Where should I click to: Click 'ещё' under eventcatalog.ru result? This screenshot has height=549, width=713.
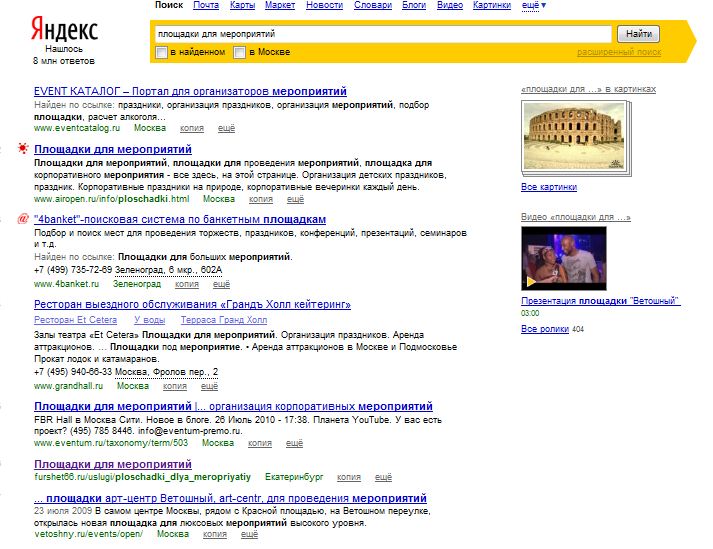[x=226, y=128]
